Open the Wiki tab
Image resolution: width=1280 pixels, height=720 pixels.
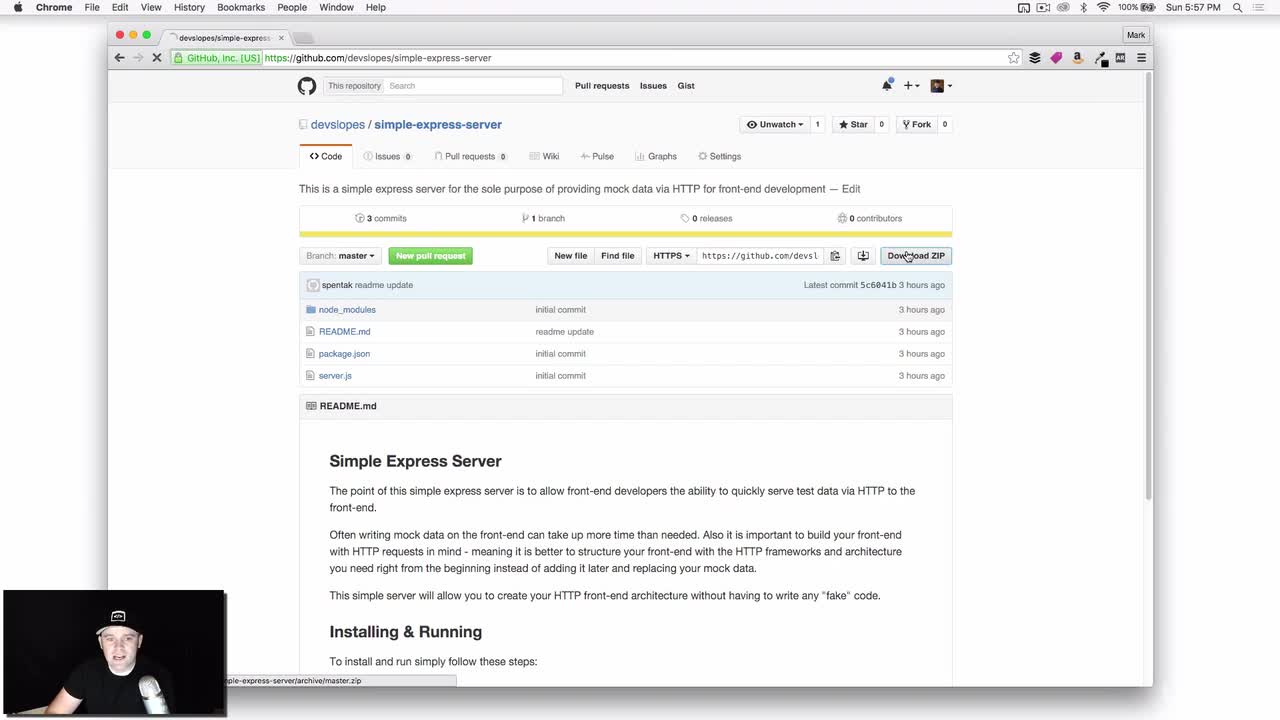(x=545, y=156)
